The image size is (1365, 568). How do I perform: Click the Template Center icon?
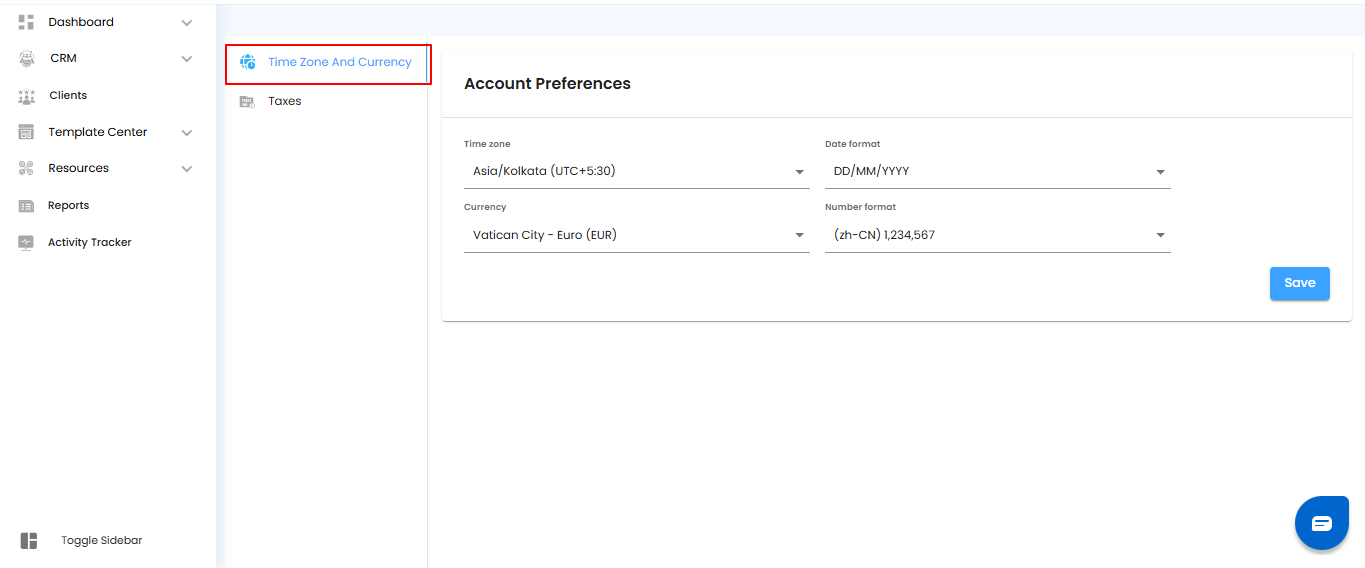coord(27,132)
